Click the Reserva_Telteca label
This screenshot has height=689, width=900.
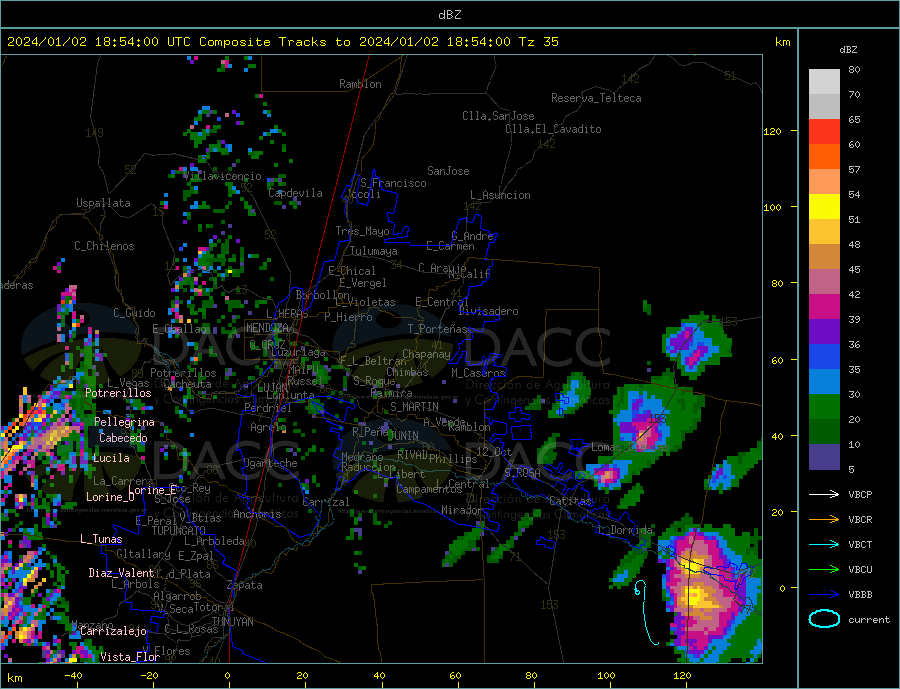(596, 98)
